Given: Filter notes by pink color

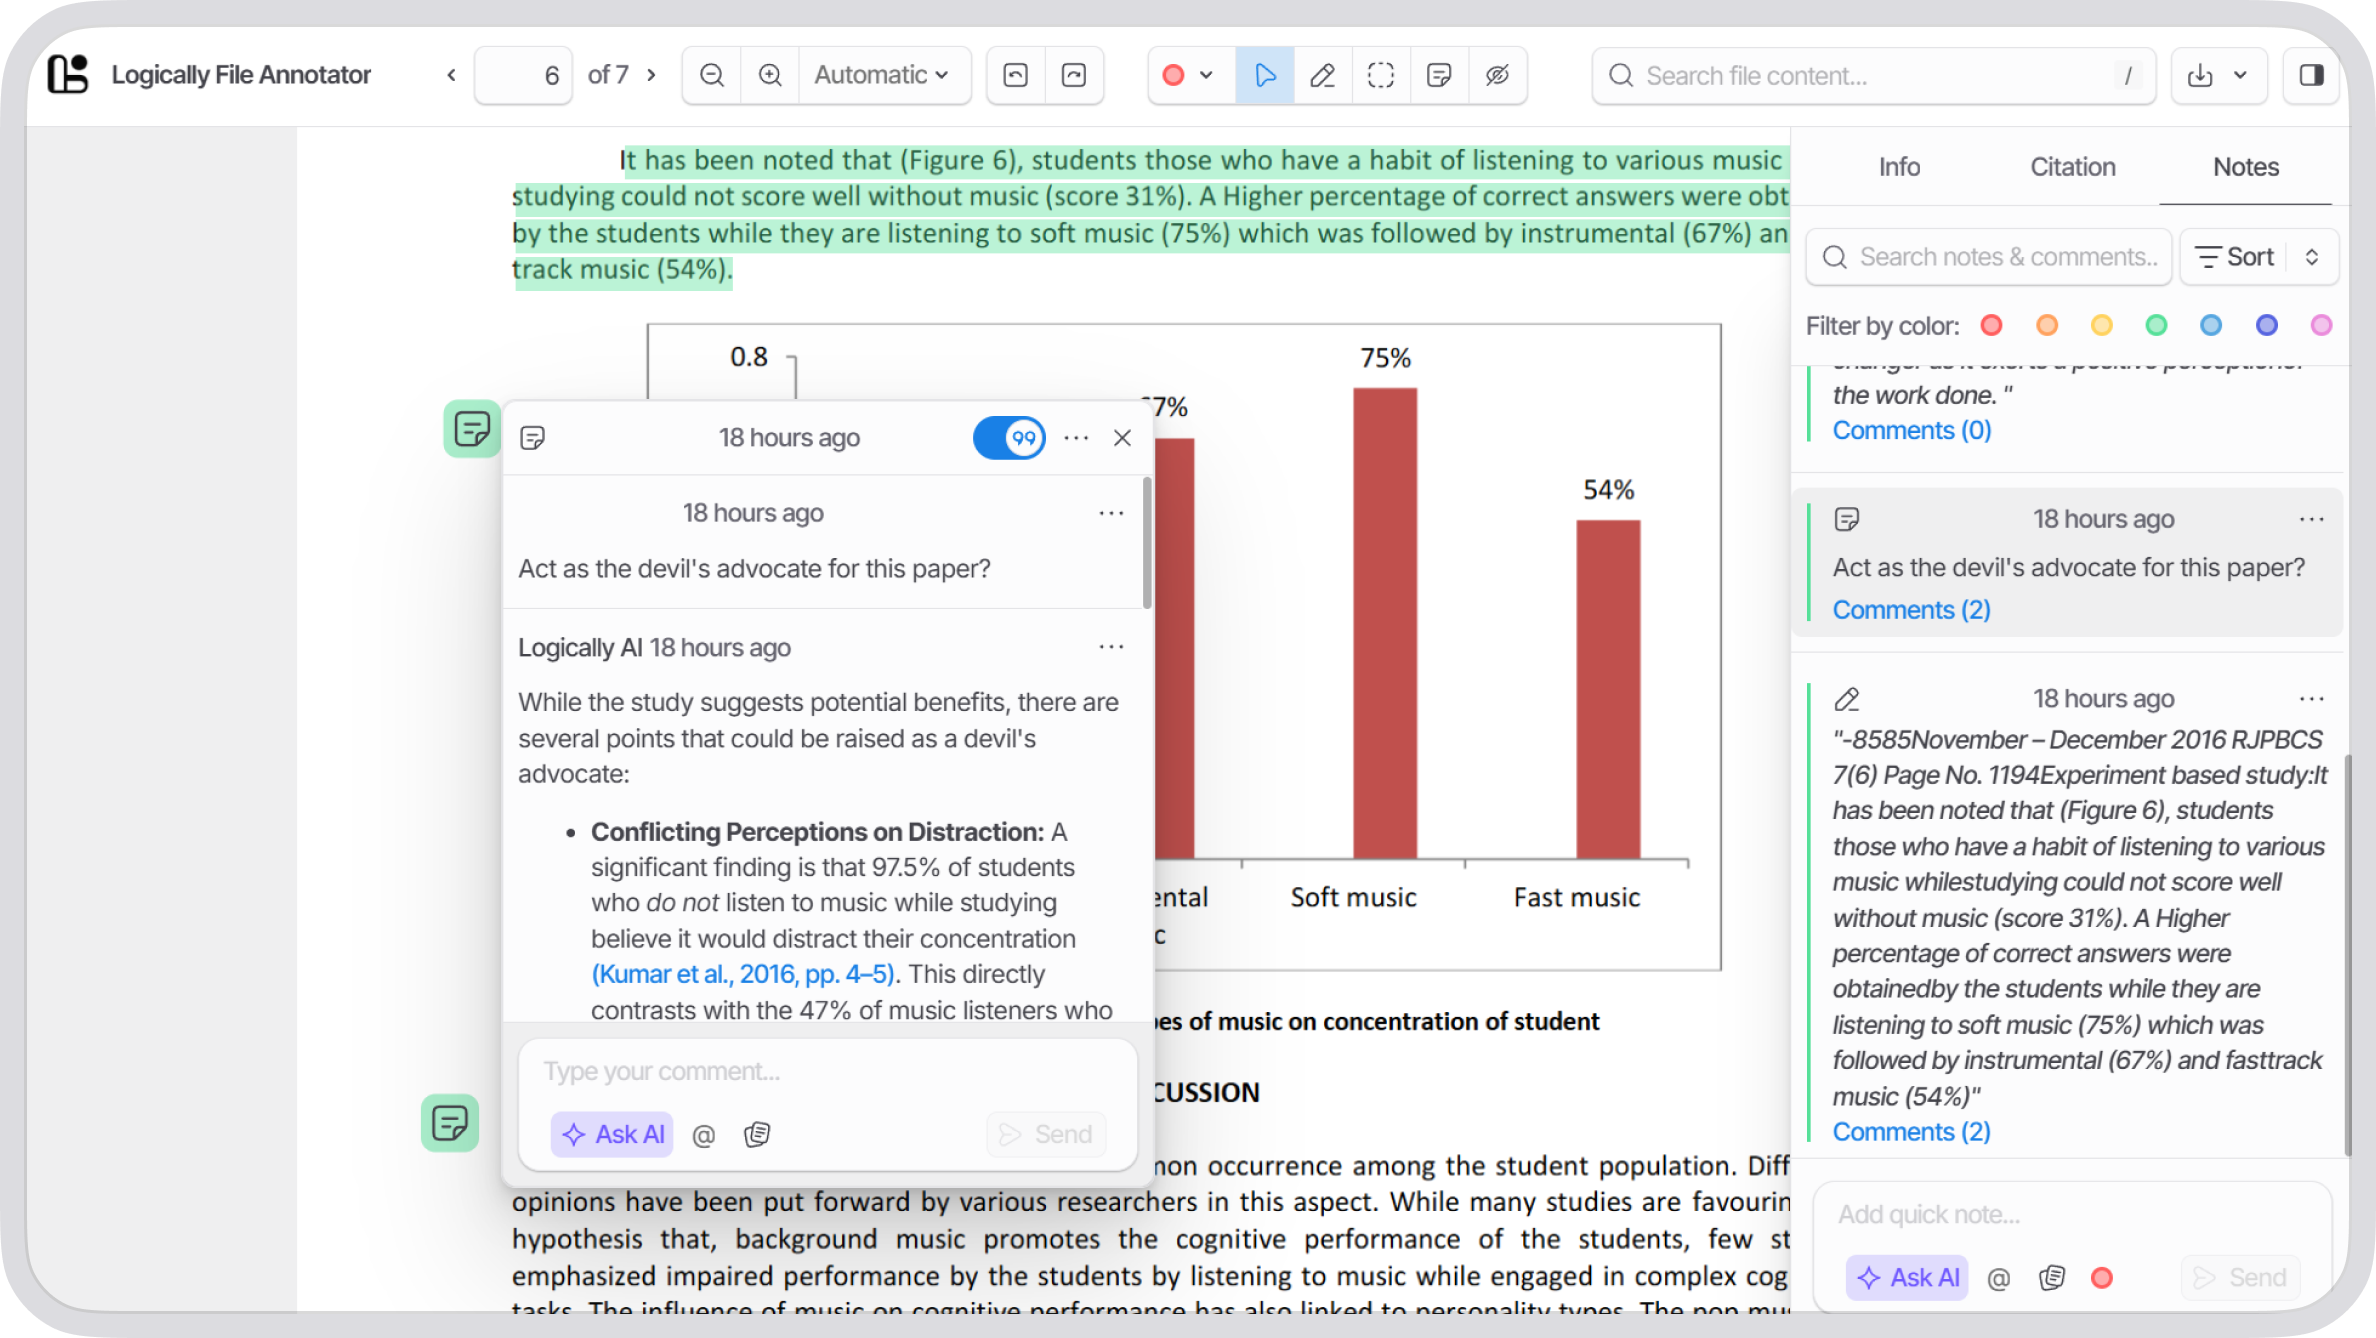Looking at the screenshot, I should (x=2321, y=325).
